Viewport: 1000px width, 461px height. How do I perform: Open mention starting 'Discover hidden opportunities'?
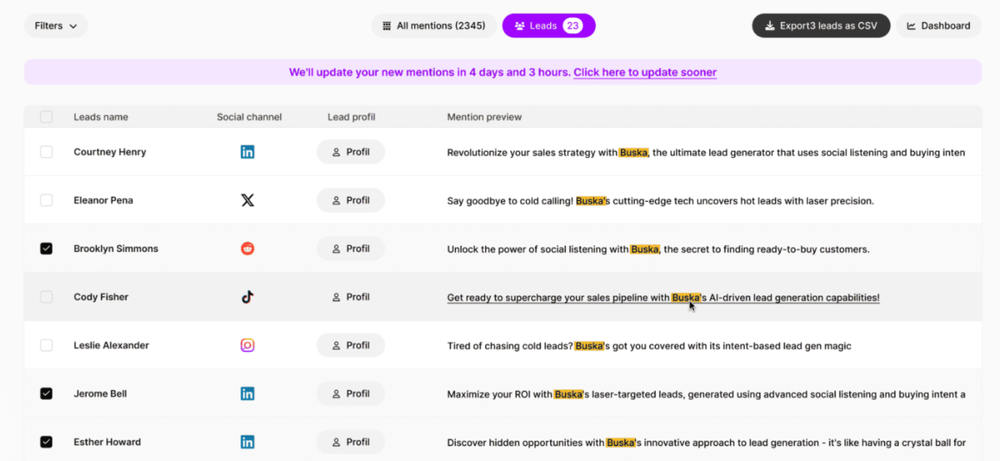pyautogui.click(x=706, y=443)
